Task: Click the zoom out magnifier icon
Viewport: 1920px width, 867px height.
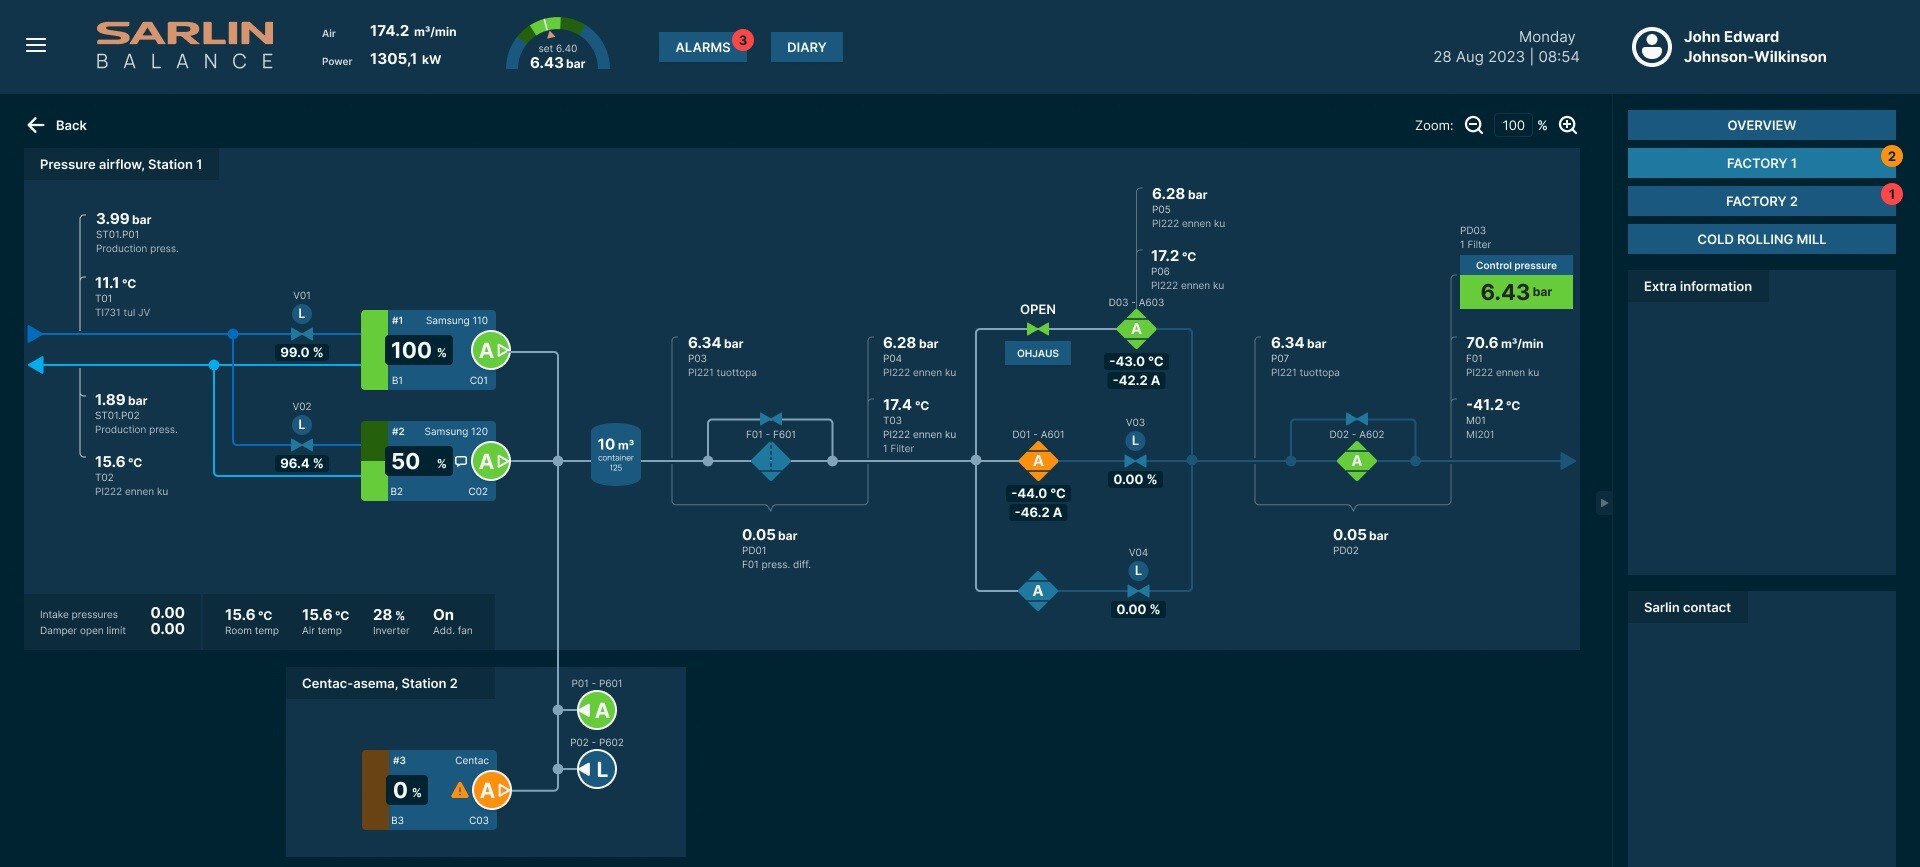Action: point(1473,125)
